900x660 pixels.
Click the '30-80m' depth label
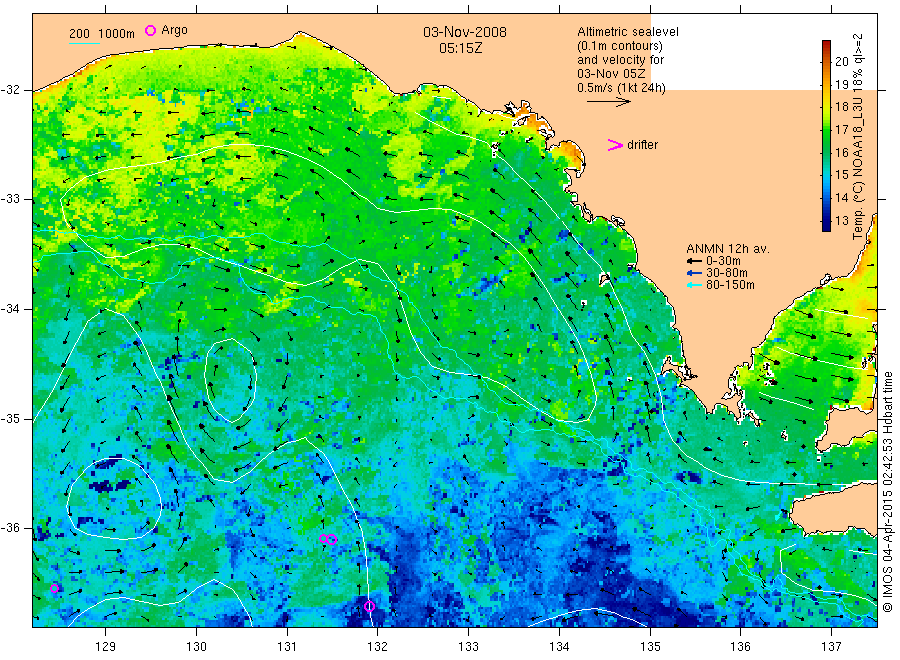726,273
